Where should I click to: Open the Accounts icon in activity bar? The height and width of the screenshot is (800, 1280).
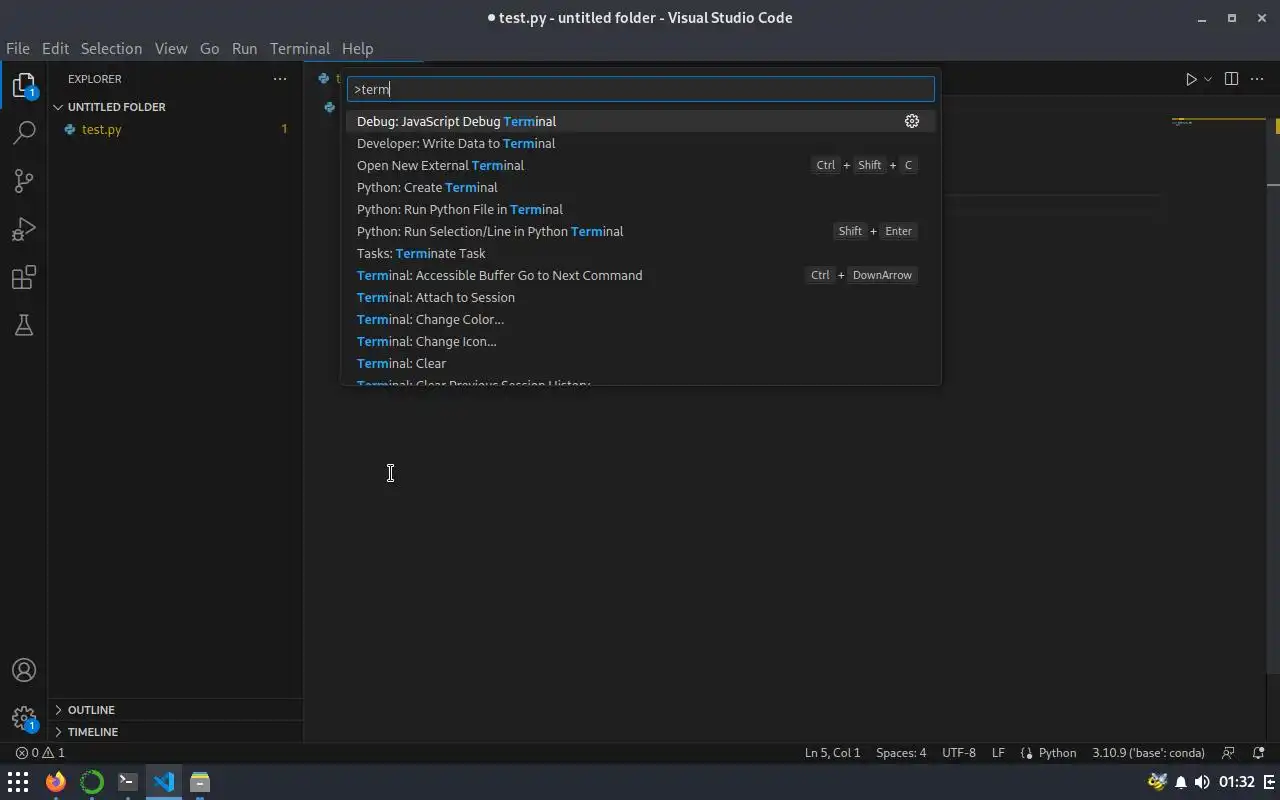coord(24,670)
